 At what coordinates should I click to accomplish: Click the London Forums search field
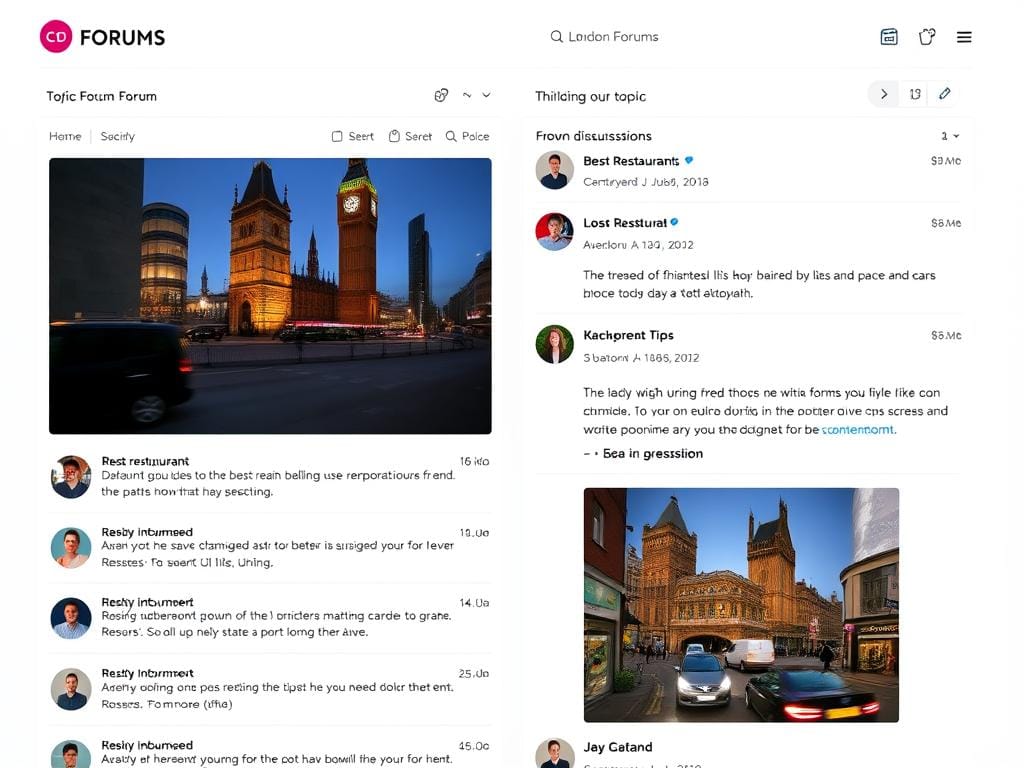pyautogui.click(x=613, y=37)
